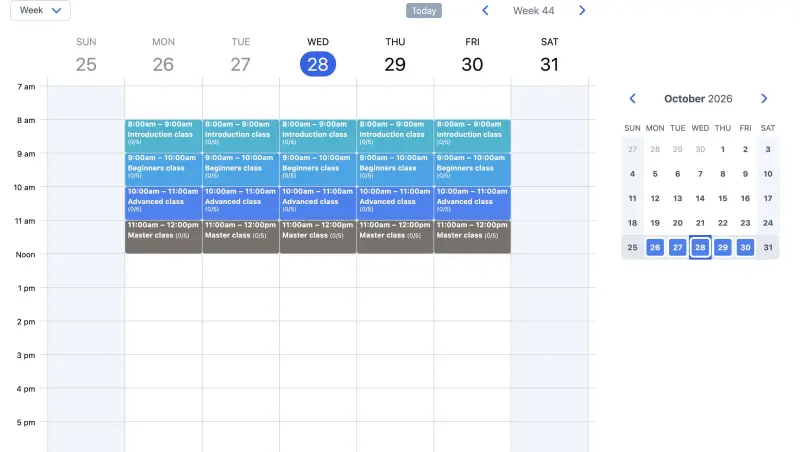800x452 pixels.
Task: Open Tuesday 8:00am Introduction class
Action: point(241,136)
